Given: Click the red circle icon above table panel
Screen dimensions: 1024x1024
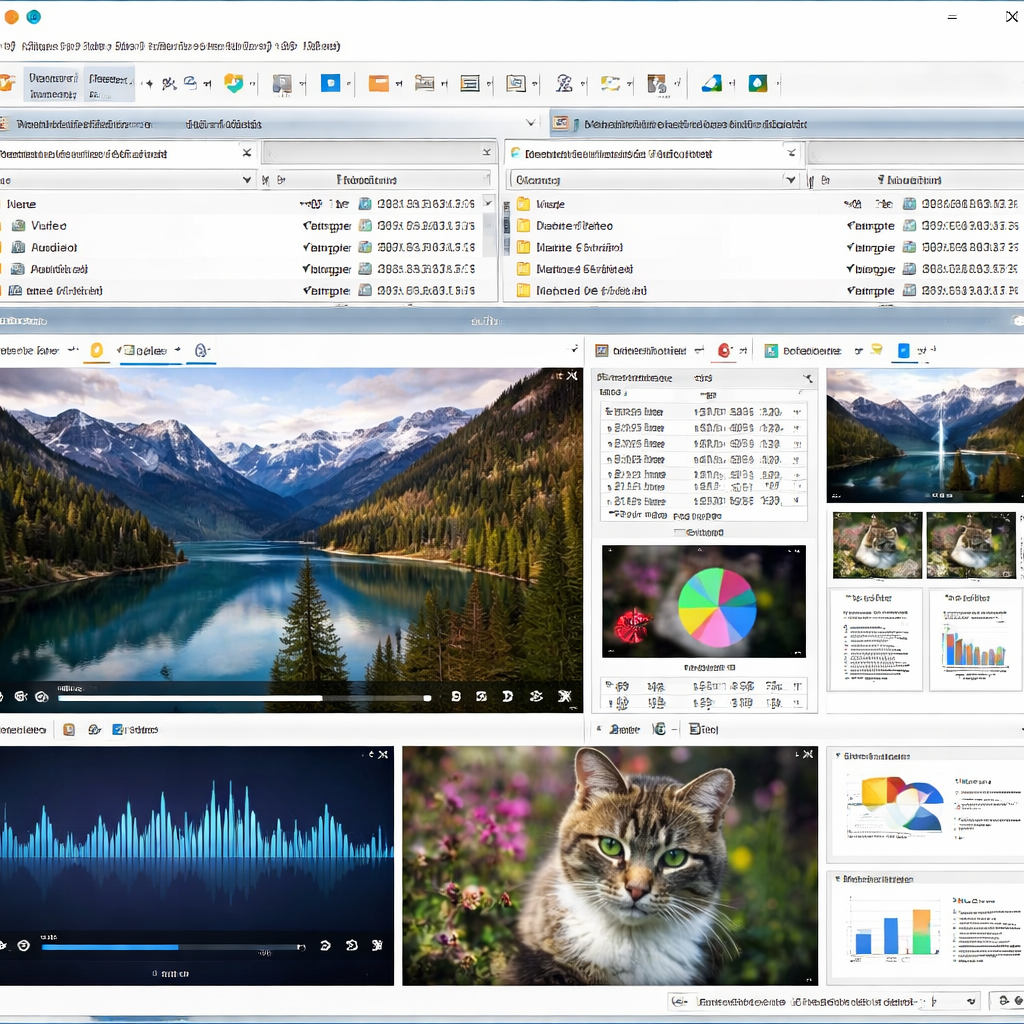Looking at the screenshot, I should [725, 351].
